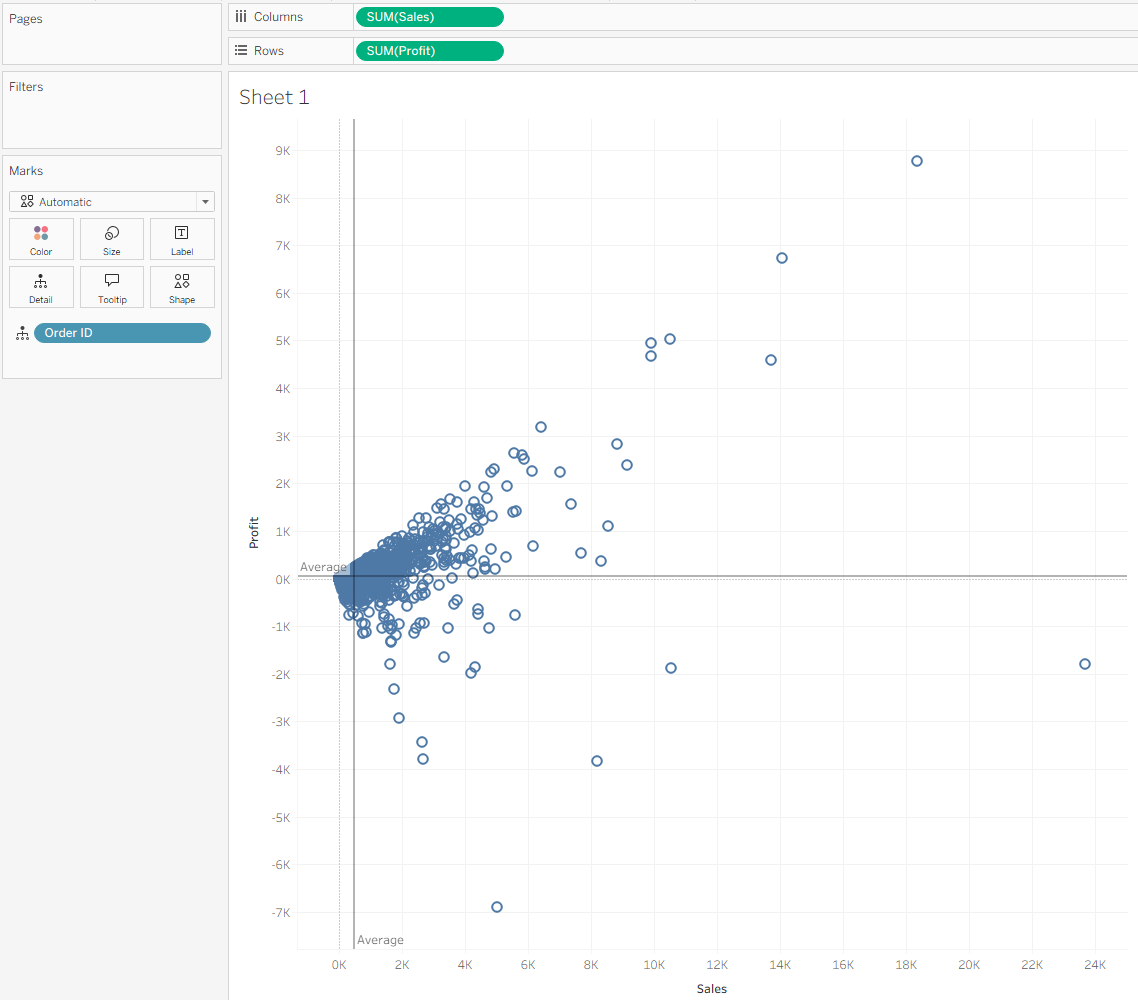Click the Detail marks card

point(41,288)
